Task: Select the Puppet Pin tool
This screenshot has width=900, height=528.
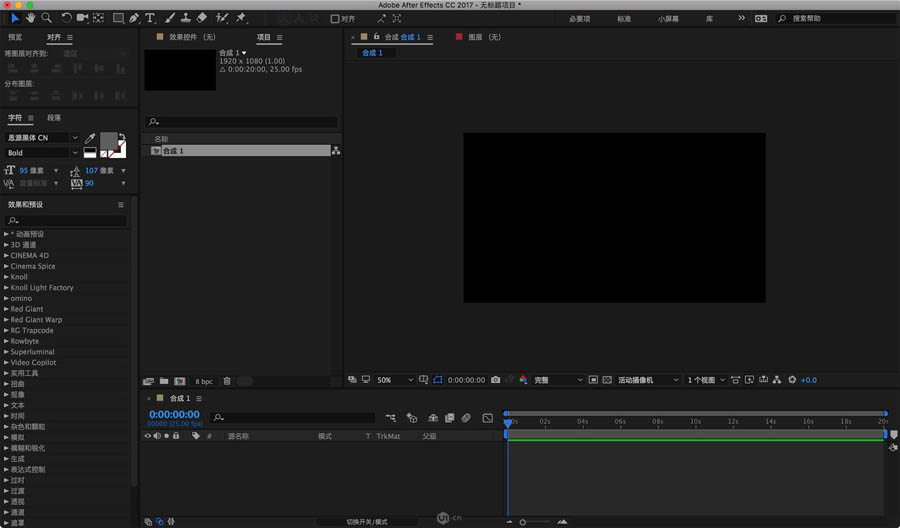Action: point(241,18)
